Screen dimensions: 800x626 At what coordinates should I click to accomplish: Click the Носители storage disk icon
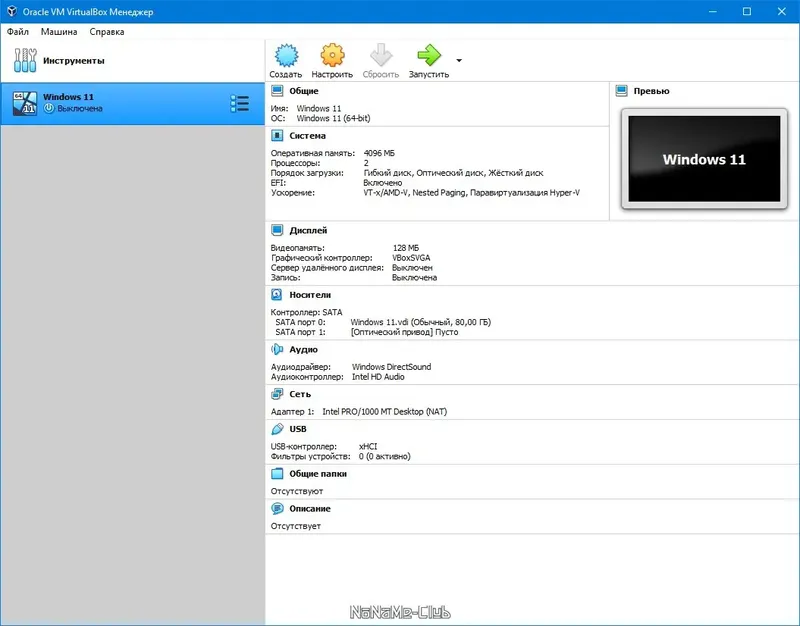tap(277, 294)
